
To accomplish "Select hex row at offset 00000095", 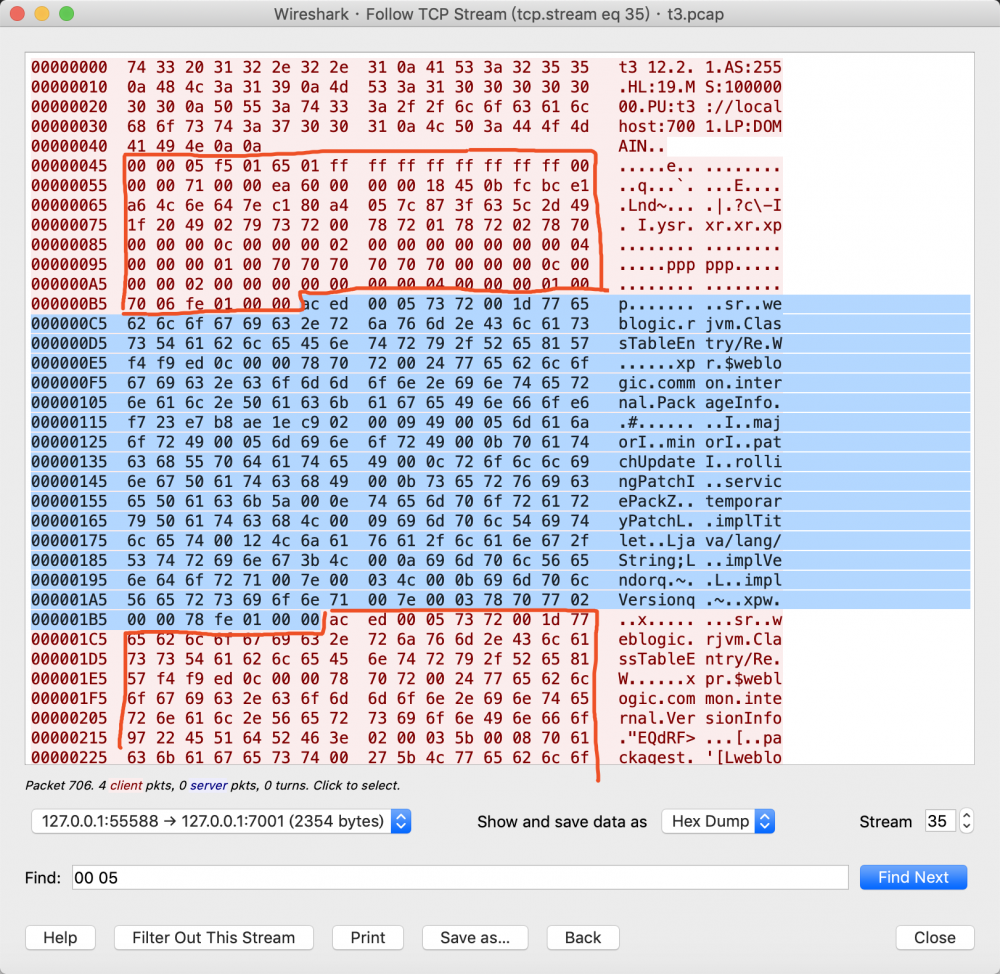I will pyautogui.click(x=406, y=265).
